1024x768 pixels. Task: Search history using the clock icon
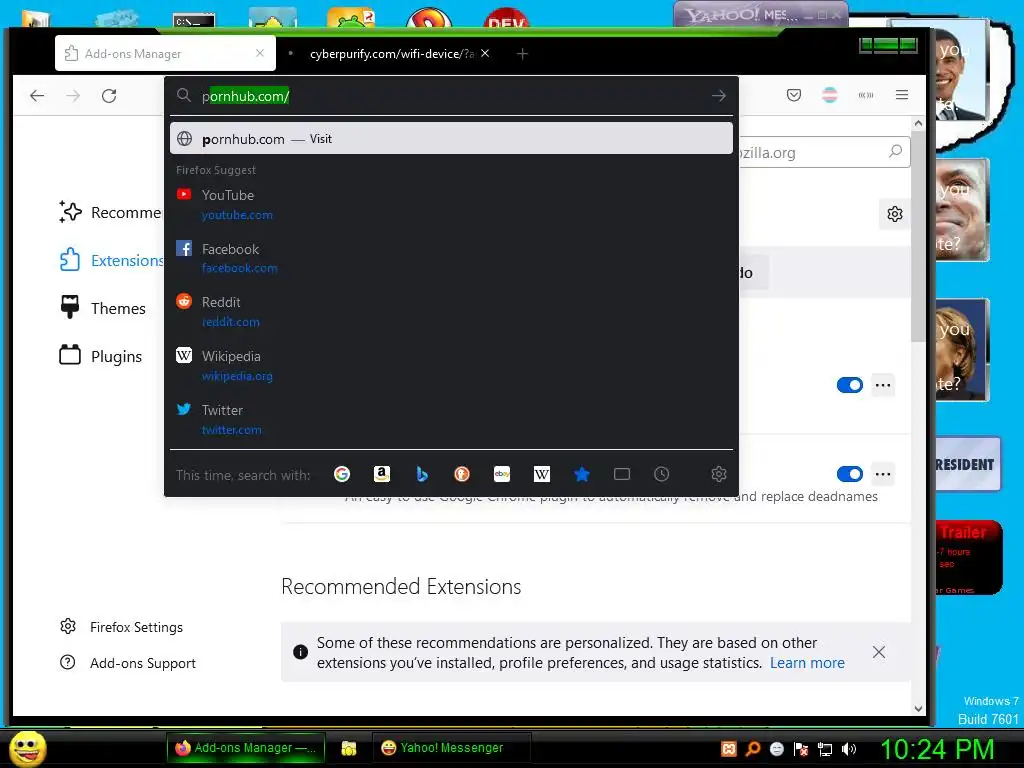point(662,474)
